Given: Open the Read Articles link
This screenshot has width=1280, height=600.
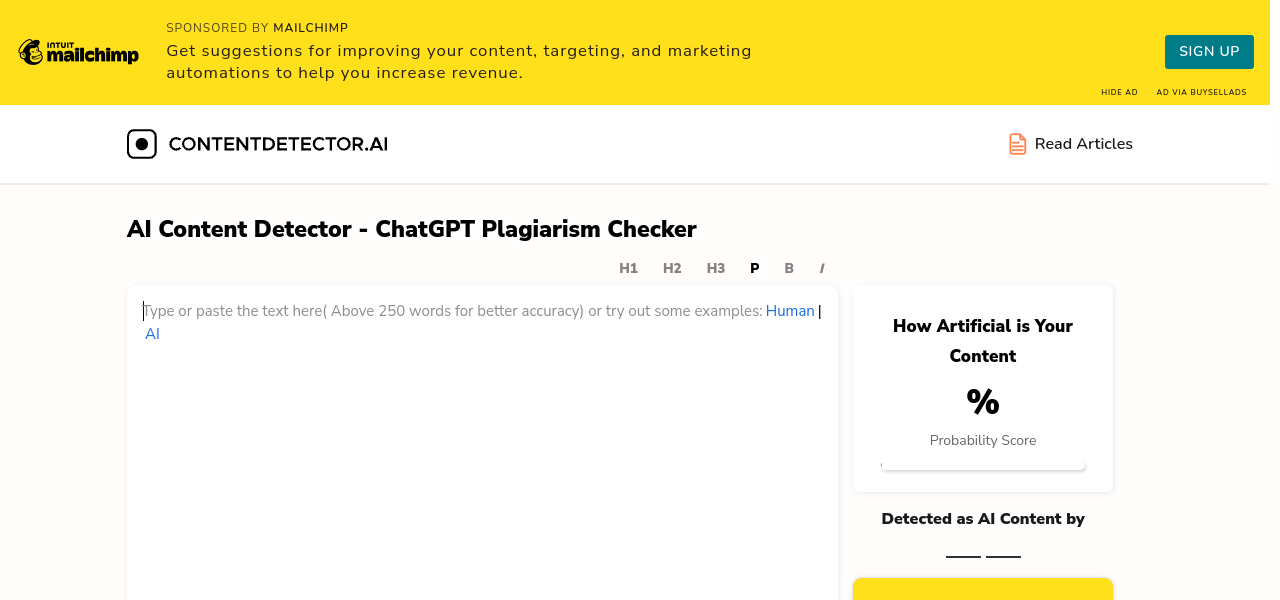Looking at the screenshot, I should pyautogui.click(x=1083, y=144).
